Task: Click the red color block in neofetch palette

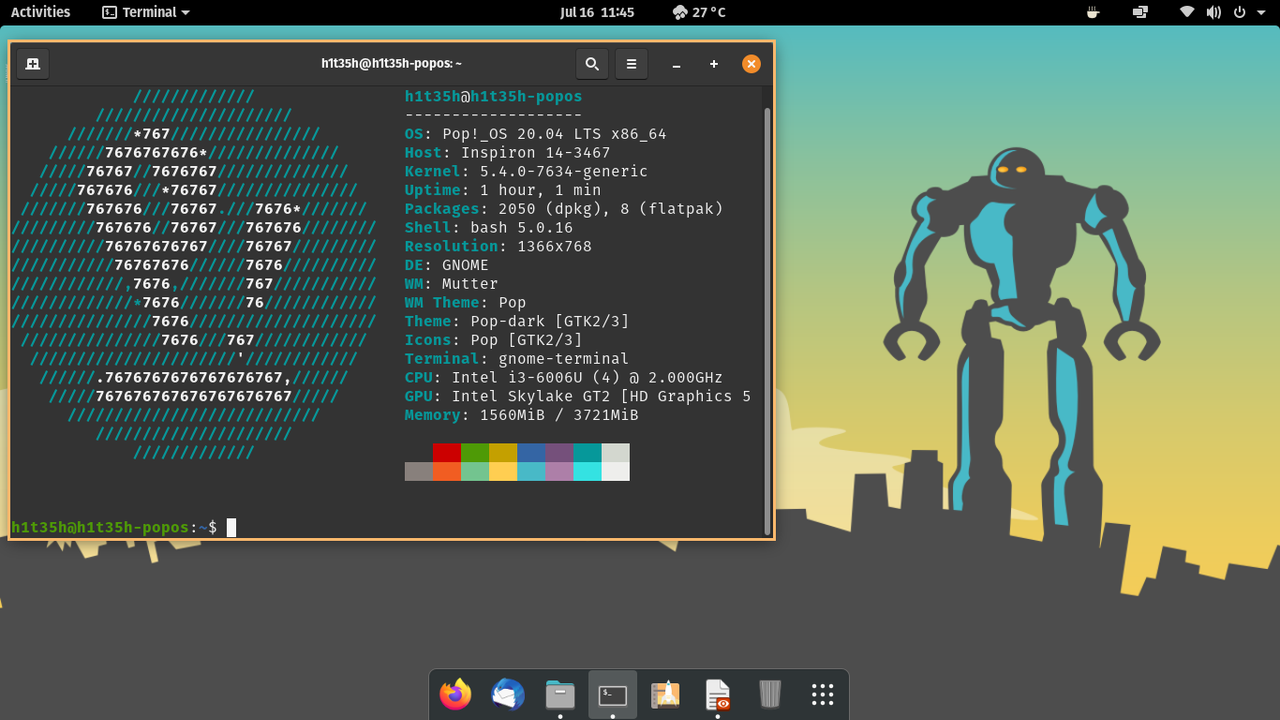Action: pyautogui.click(x=447, y=452)
